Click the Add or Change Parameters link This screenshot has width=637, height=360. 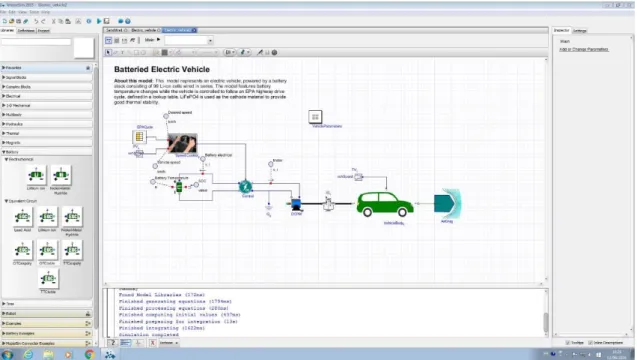coord(584,49)
